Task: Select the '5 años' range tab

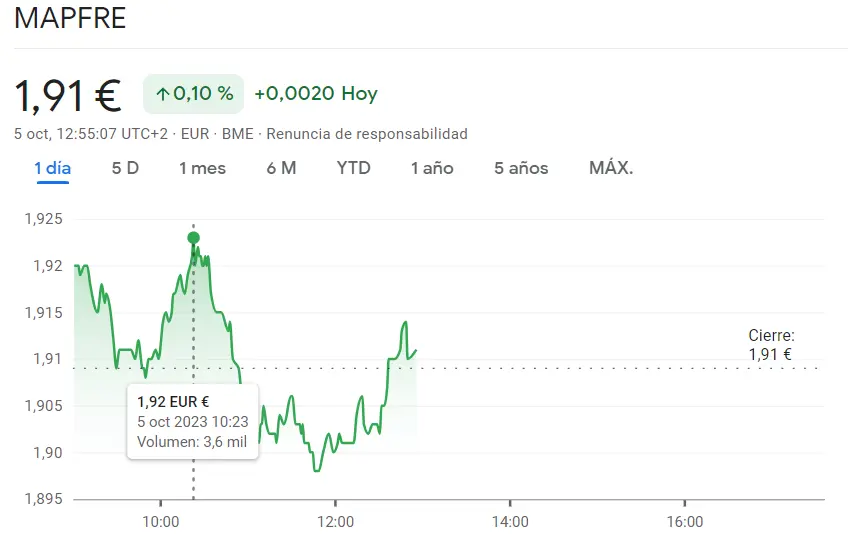Action: pos(521,168)
